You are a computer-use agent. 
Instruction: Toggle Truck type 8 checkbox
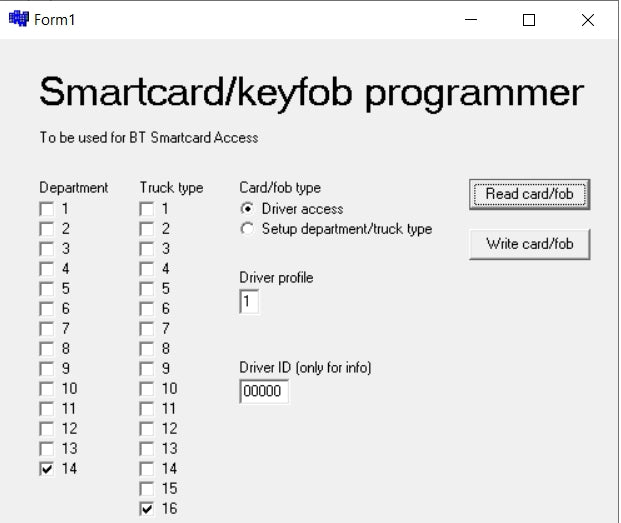(146, 349)
